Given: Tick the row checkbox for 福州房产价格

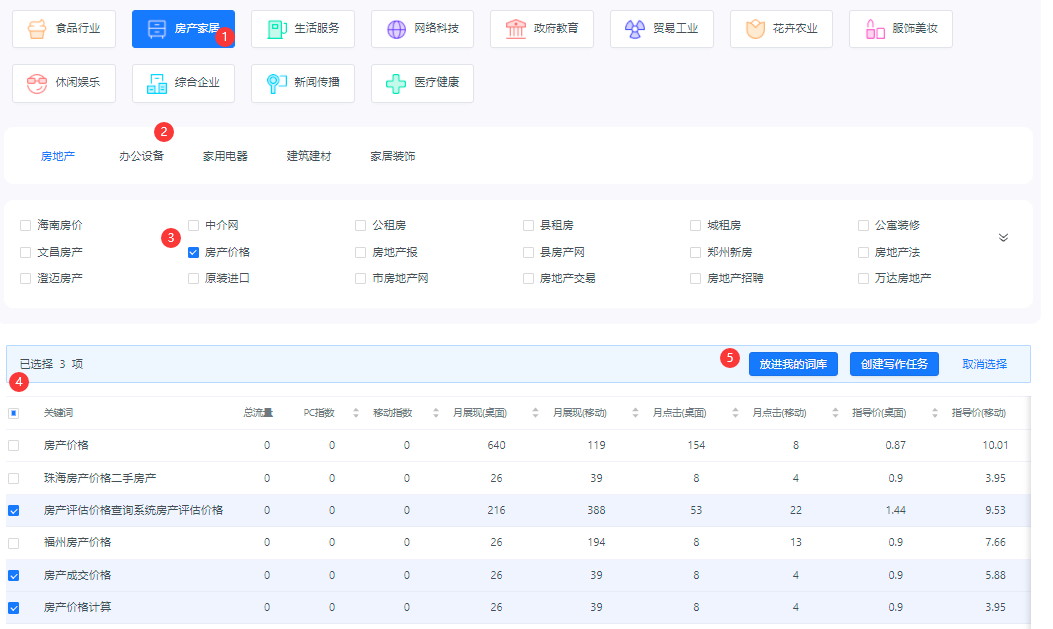Looking at the screenshot, I should [14, 543].
